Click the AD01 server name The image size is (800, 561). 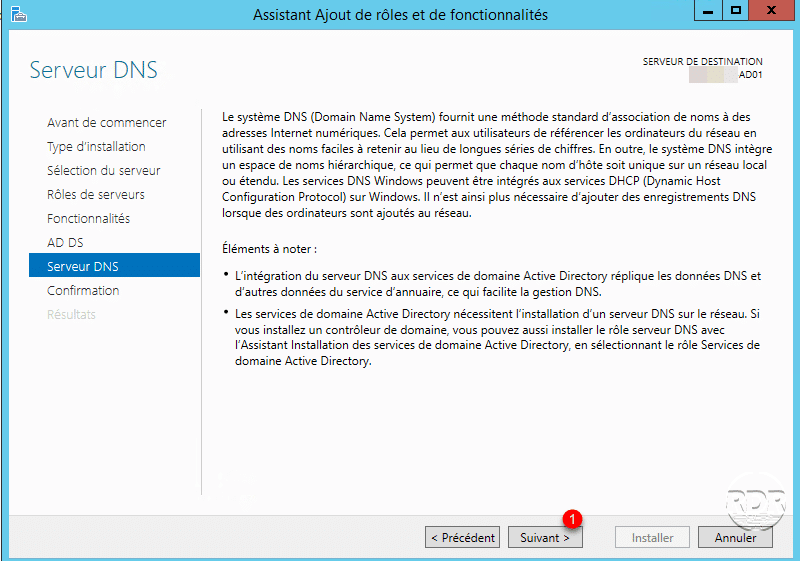coord(751,74)
